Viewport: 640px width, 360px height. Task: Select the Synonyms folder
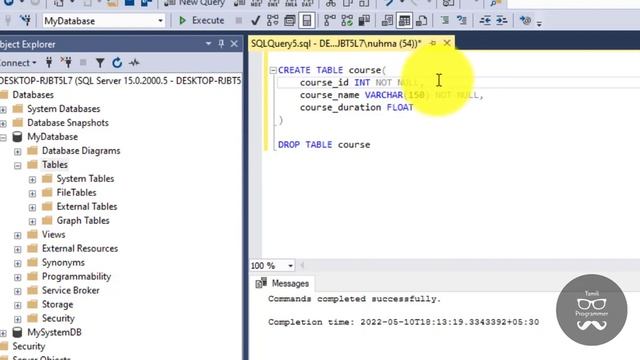(x=63, y=262)
